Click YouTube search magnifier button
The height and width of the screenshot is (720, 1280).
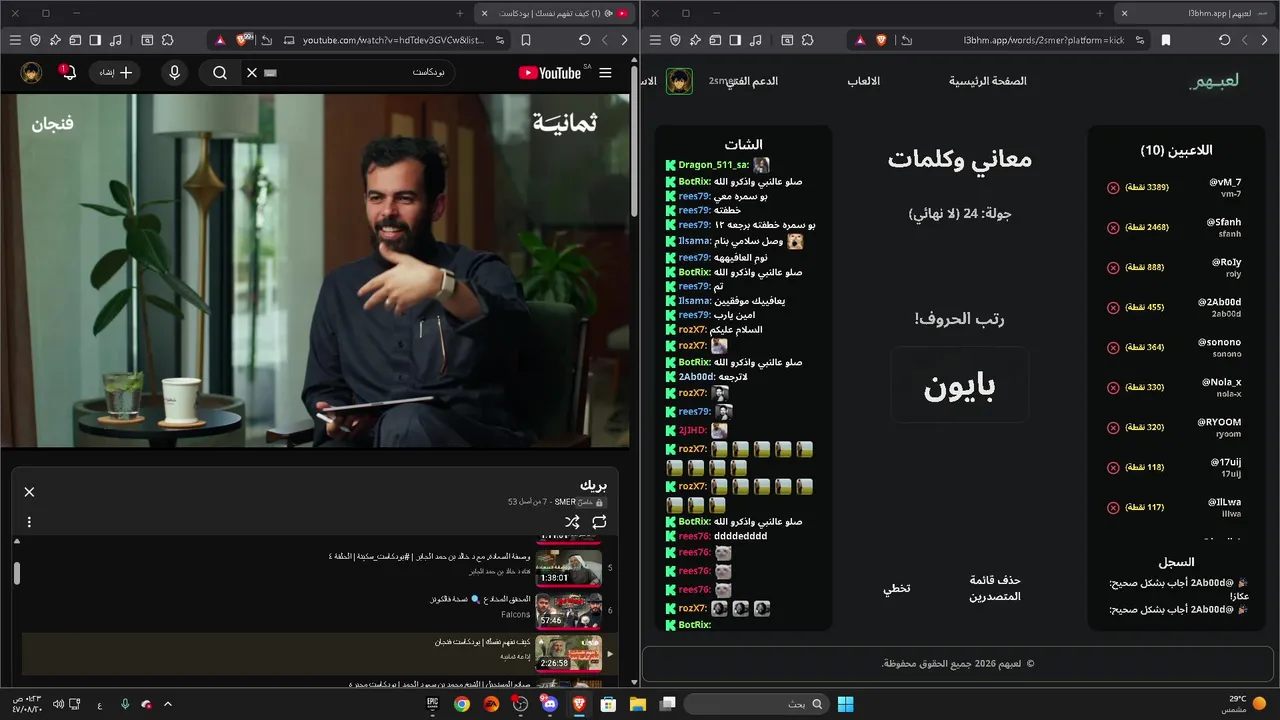220,73
